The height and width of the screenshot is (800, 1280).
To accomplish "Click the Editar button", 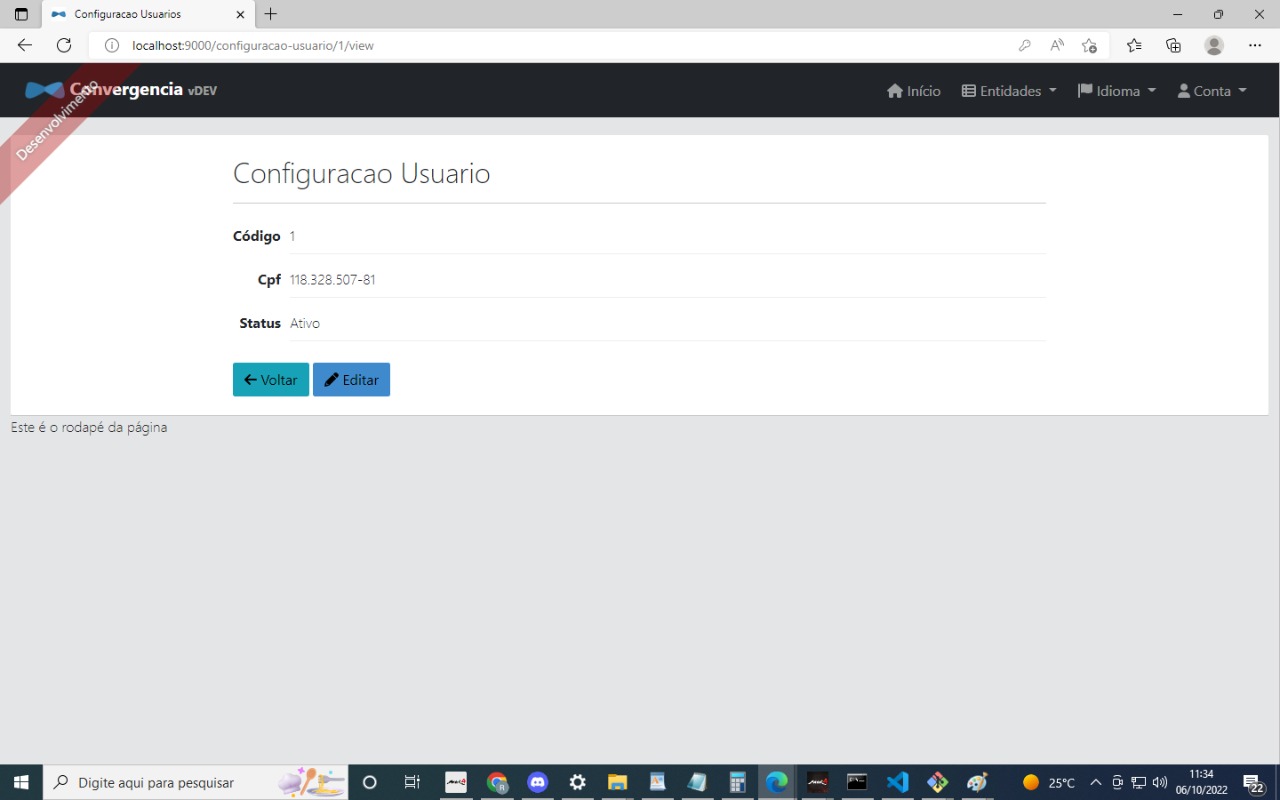I will 351,379.
